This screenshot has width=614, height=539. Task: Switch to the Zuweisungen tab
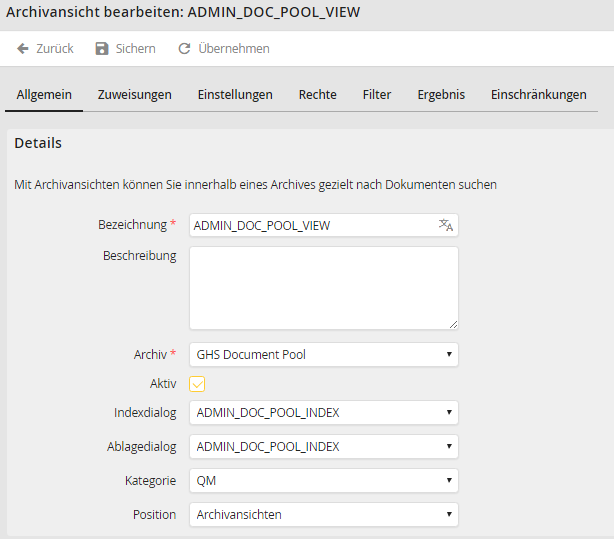[135, 95]
